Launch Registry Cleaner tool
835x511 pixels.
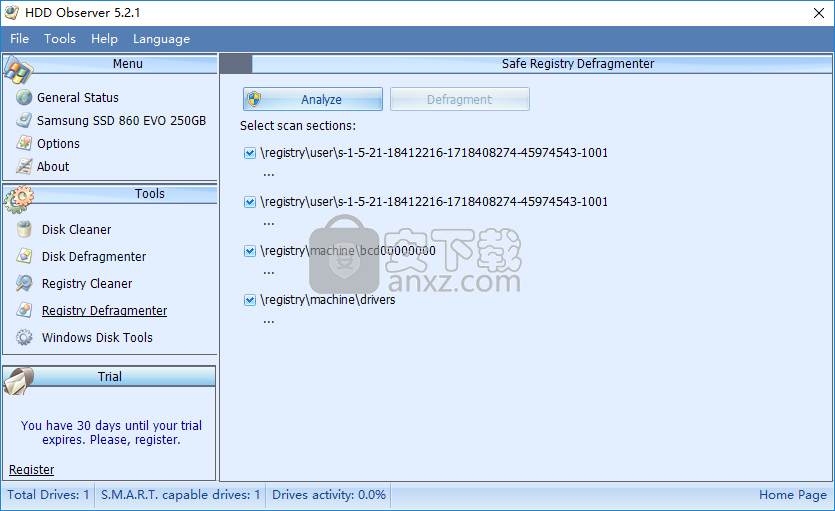point(87,284)
